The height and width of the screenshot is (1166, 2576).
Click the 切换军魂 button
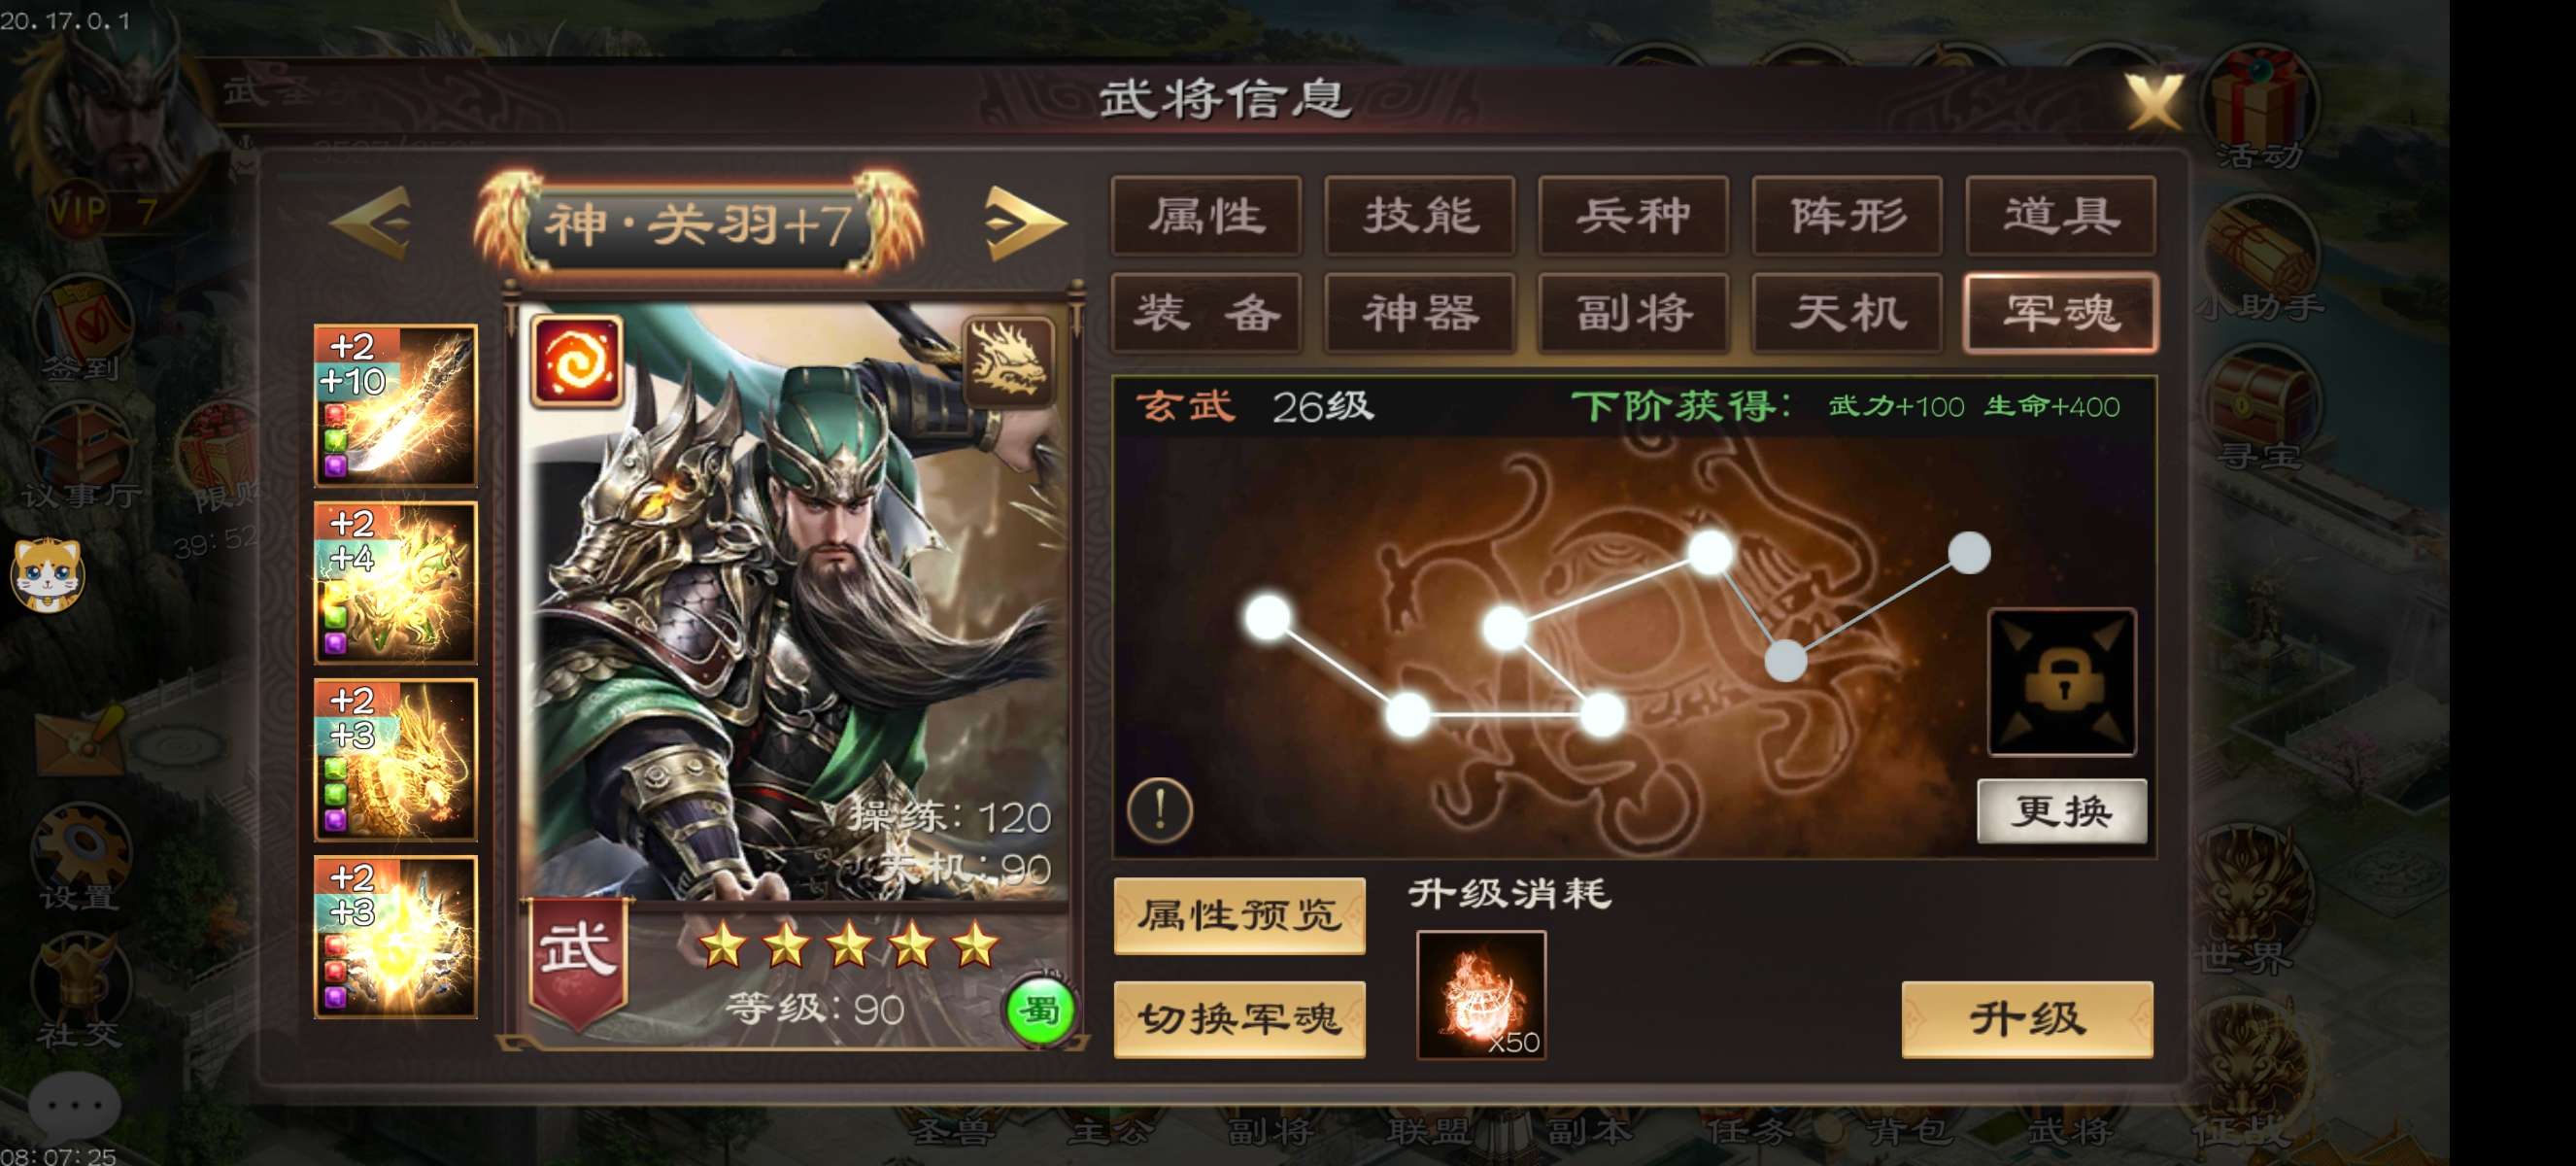tap(1239, 1019)
